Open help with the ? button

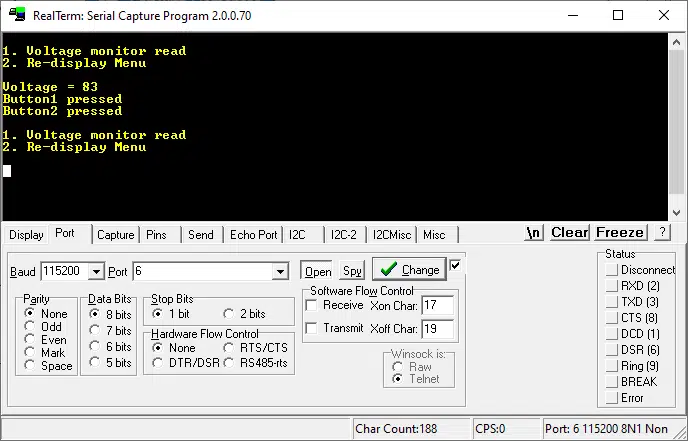pyautogui.click(x=663, y=233)
